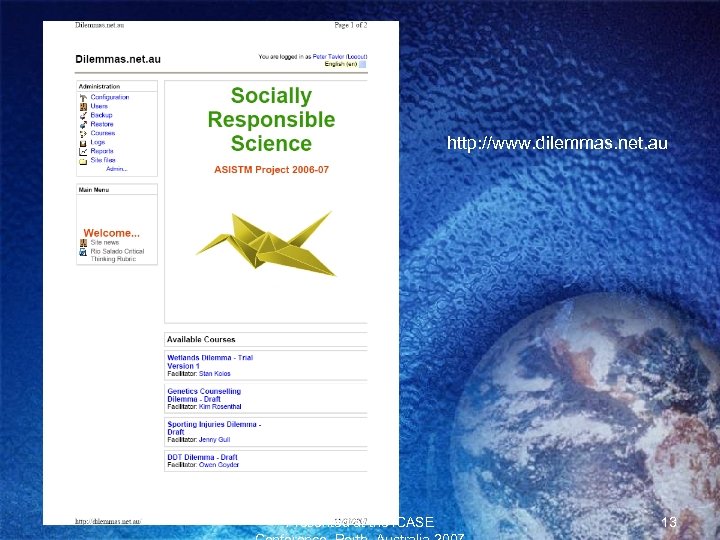Viewport: 720px width, 540px height.
Task: Click the Configuration wrench icon
Action: coord(83,98)
